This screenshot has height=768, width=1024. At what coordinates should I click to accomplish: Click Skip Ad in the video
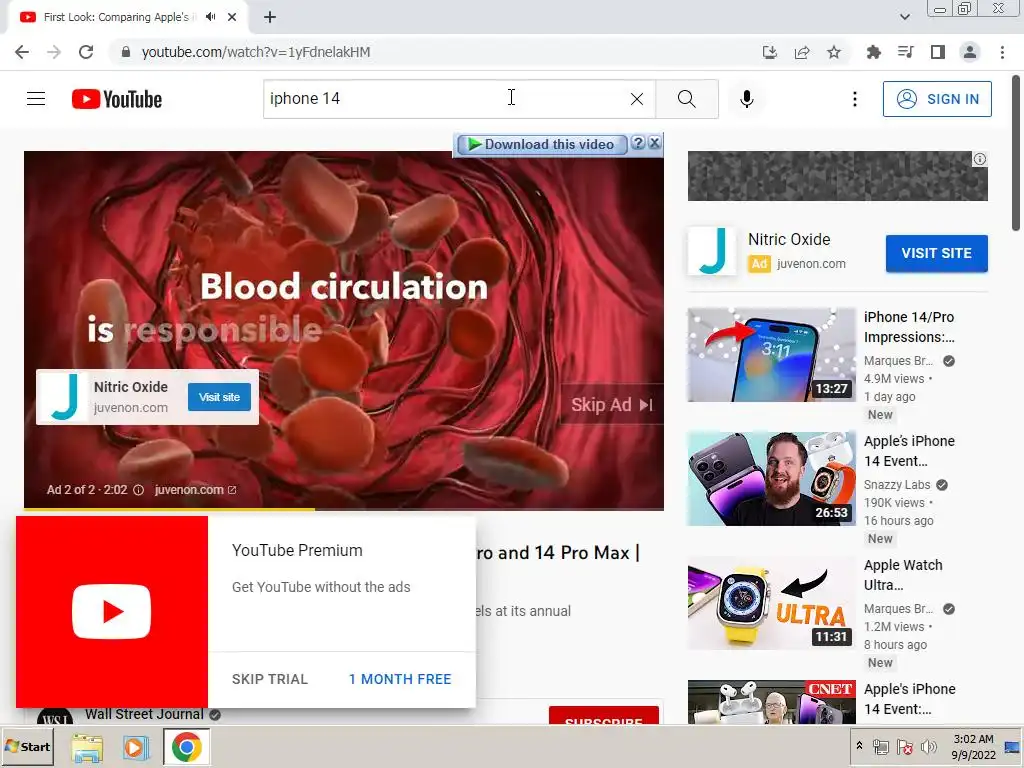[611, 405]
